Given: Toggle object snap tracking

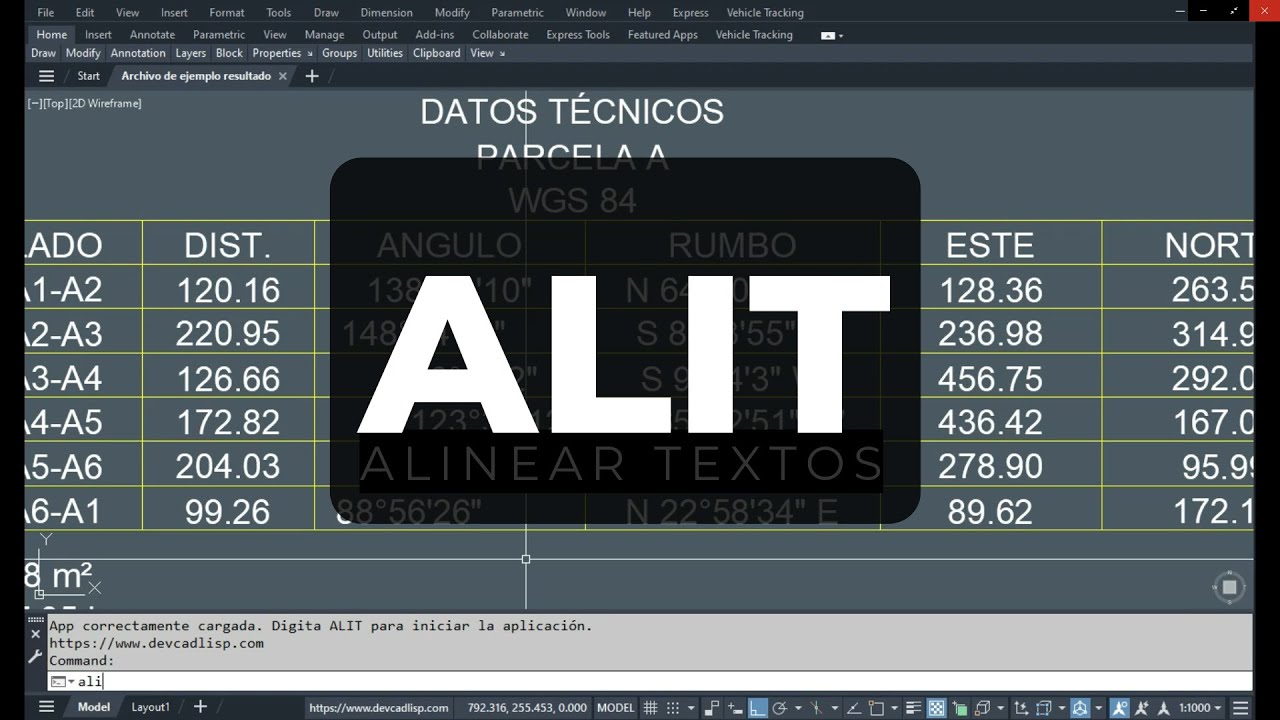Looking at the screenshot, I should [x=854, y=708].
